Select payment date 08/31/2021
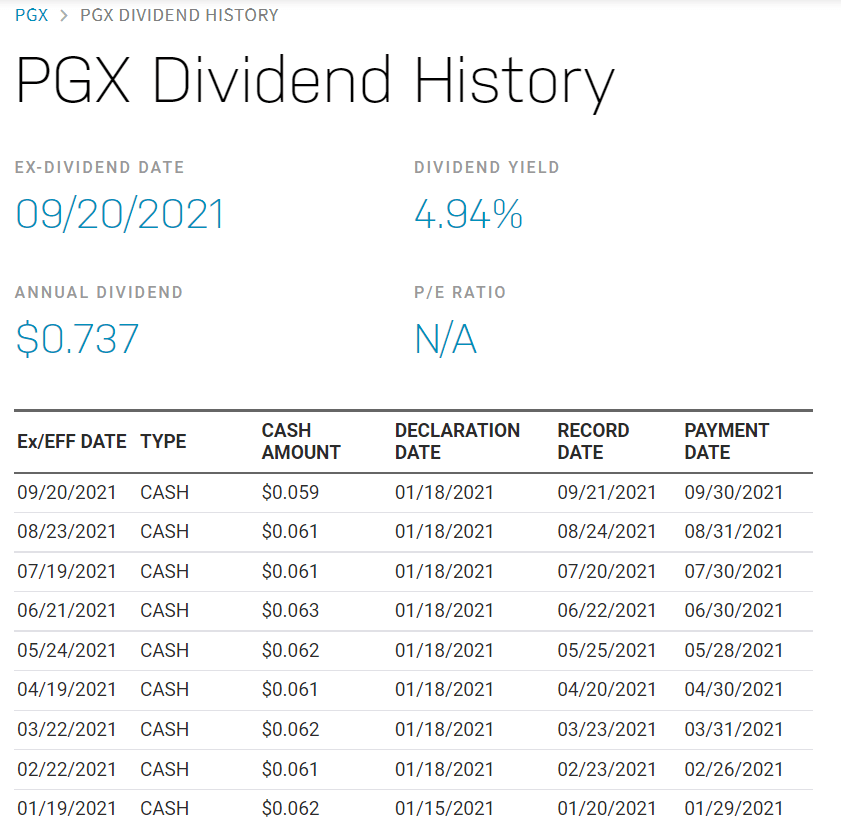 tap(734, 531)
